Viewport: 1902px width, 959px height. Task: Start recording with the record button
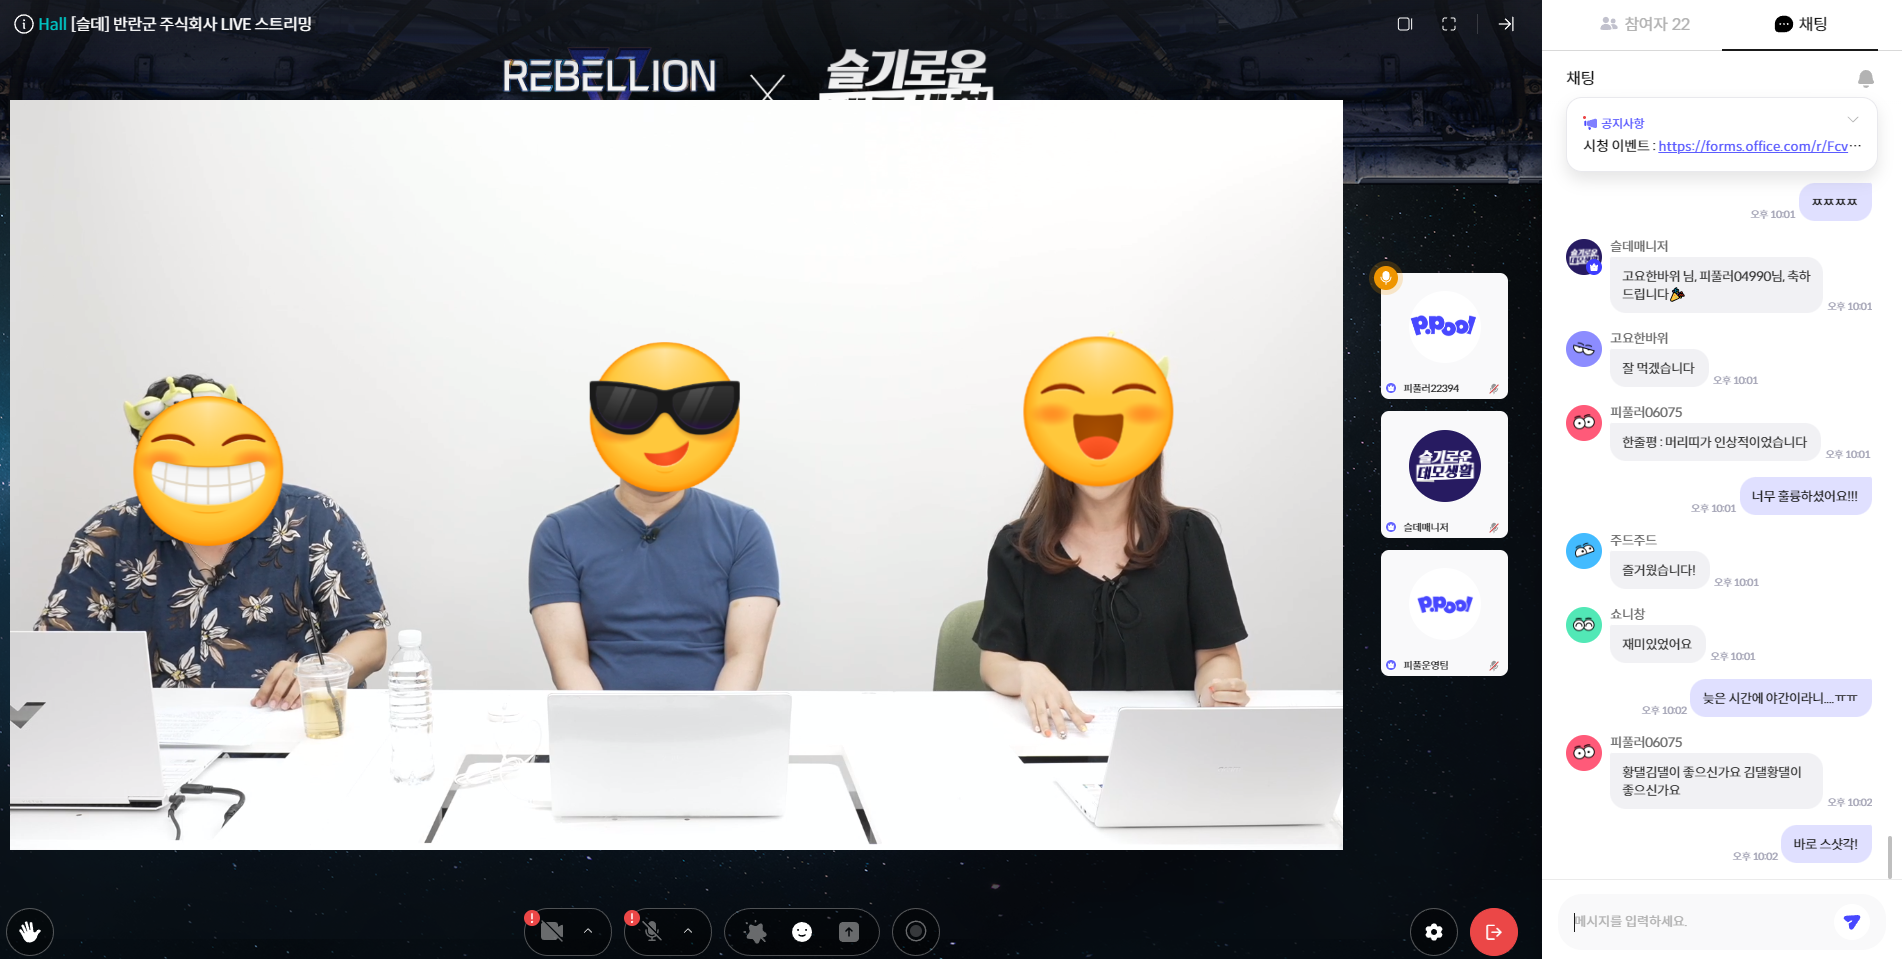point(915,932)
